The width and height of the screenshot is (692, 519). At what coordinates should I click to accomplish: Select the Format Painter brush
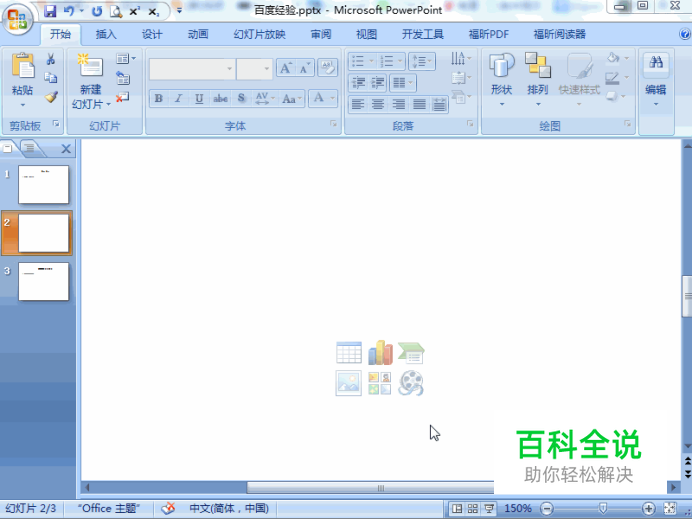[x=51, y=97]
